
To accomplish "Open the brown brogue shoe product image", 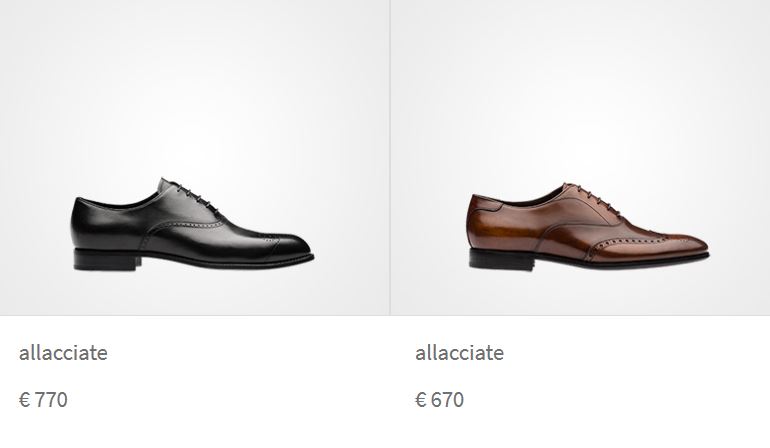I will pos(587,226).
